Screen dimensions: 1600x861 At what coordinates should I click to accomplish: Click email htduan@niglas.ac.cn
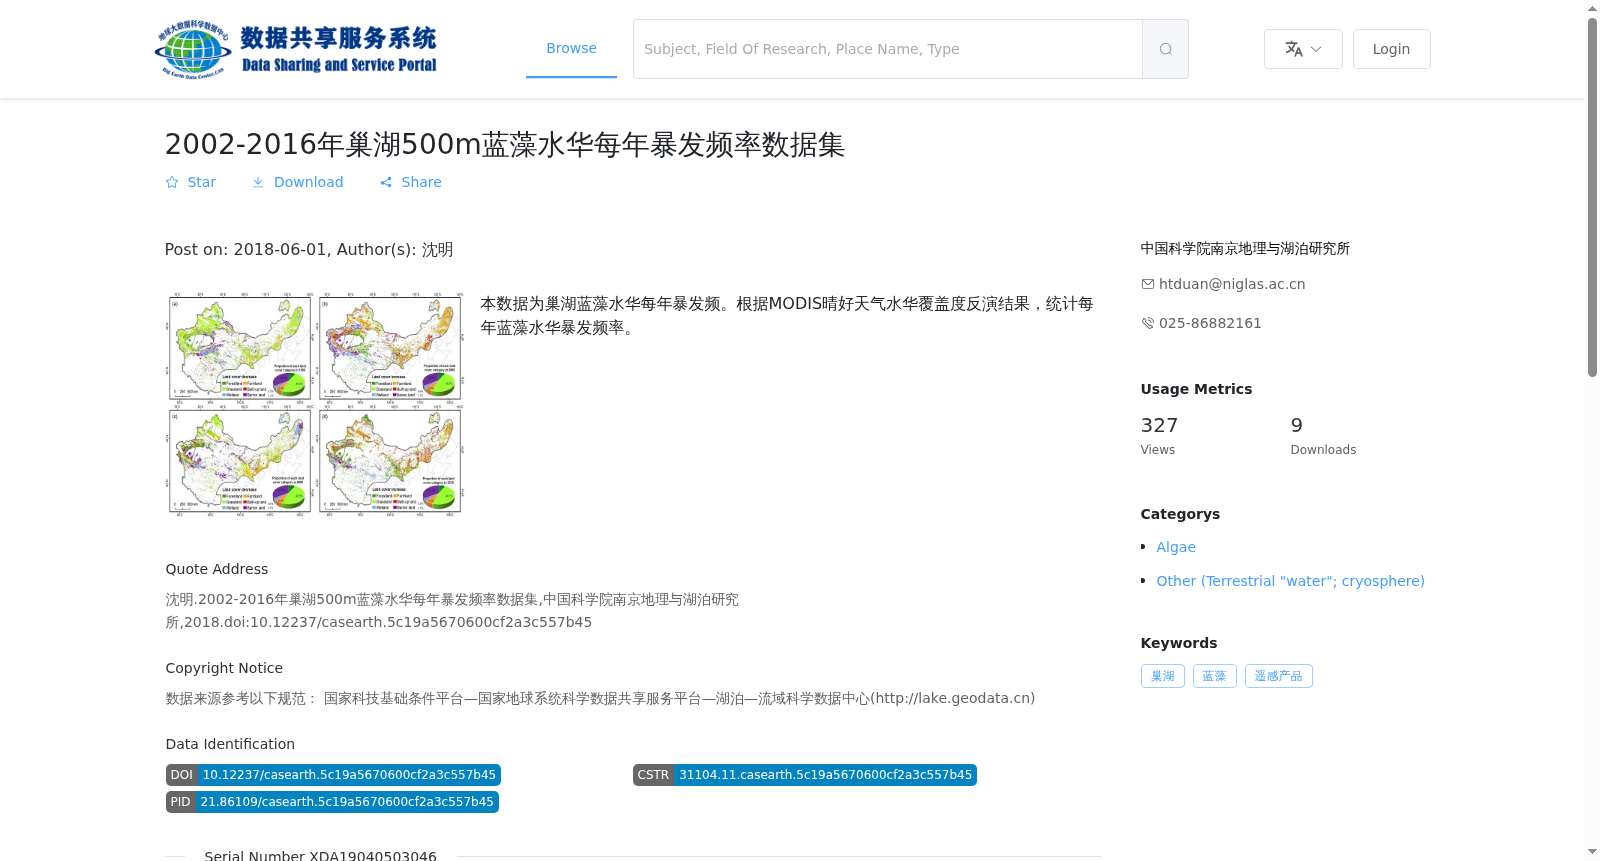point(1232,284)
